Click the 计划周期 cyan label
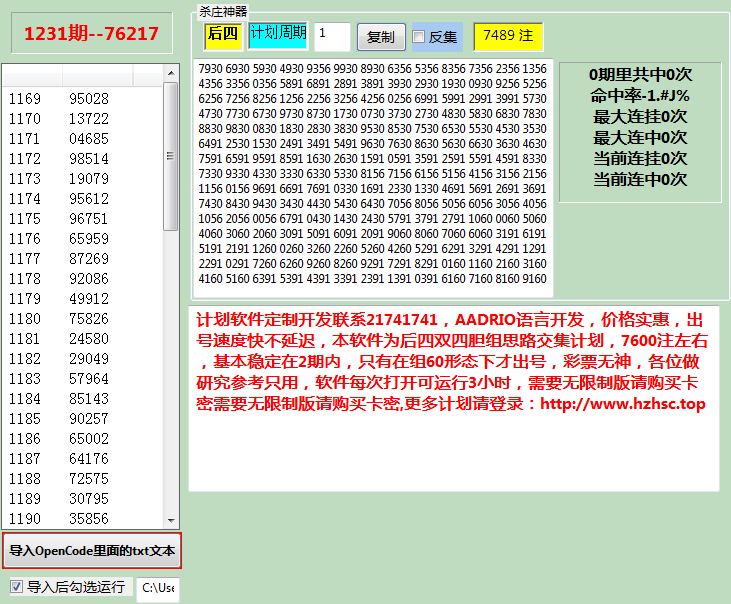The width and height of the screenshot is (731, 604). 278,35
